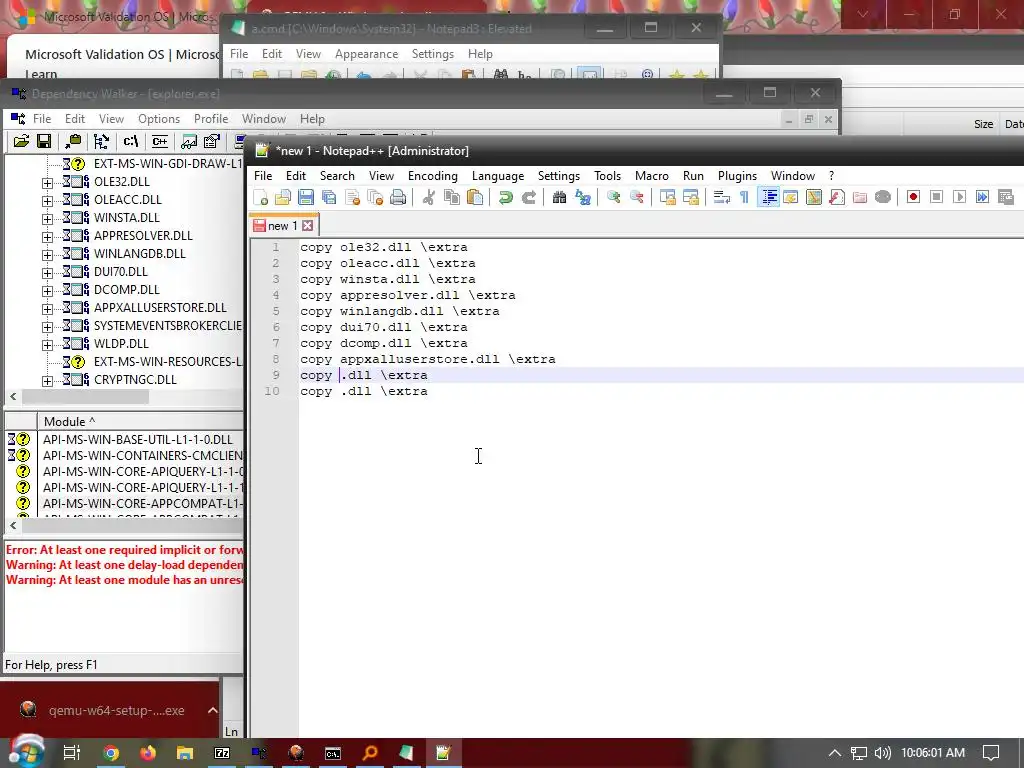Open Dependency Walker Profile menu
This screenshot has width=1024, height=768.
coord(211,119)
